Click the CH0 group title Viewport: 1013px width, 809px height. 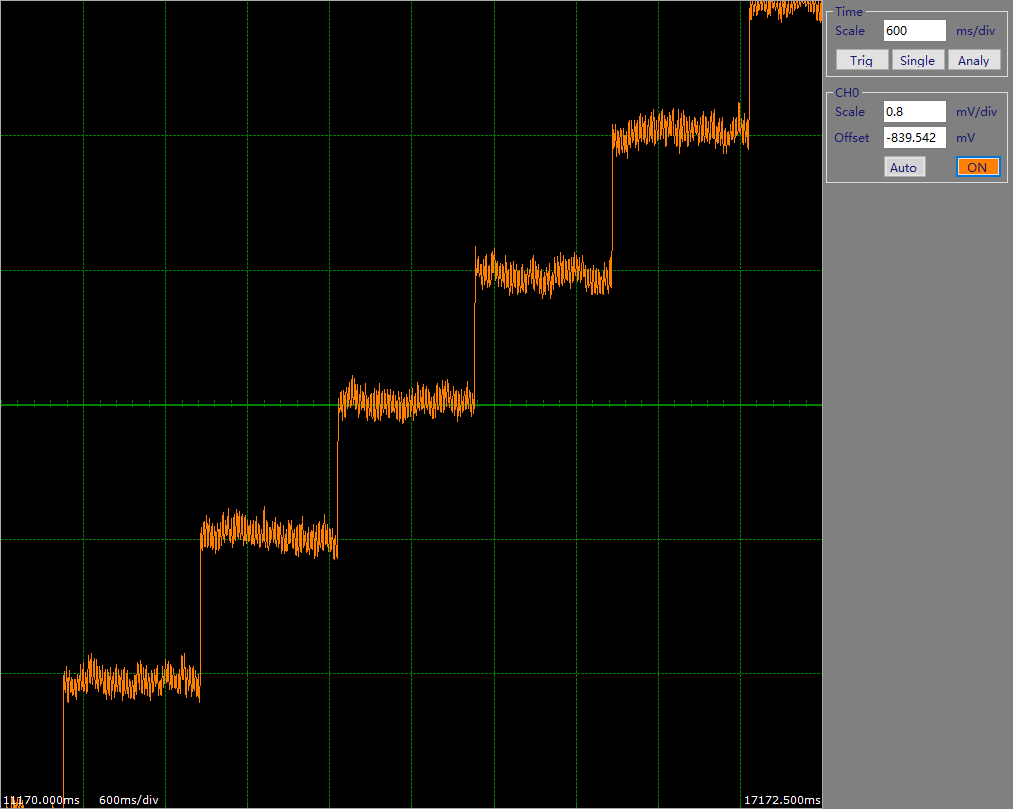tap(847, 92)
